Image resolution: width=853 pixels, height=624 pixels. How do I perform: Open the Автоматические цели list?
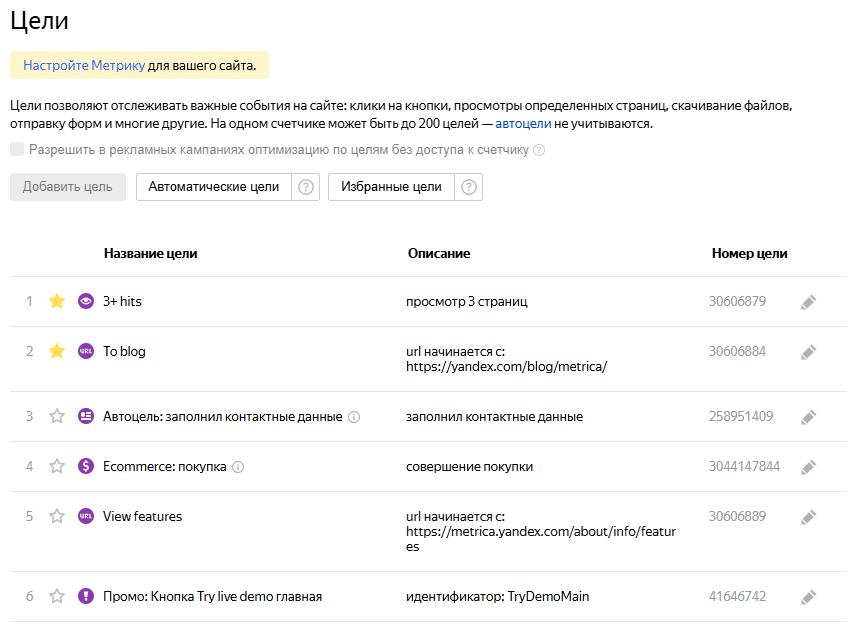pyautogui.click(x=214, y=187)
